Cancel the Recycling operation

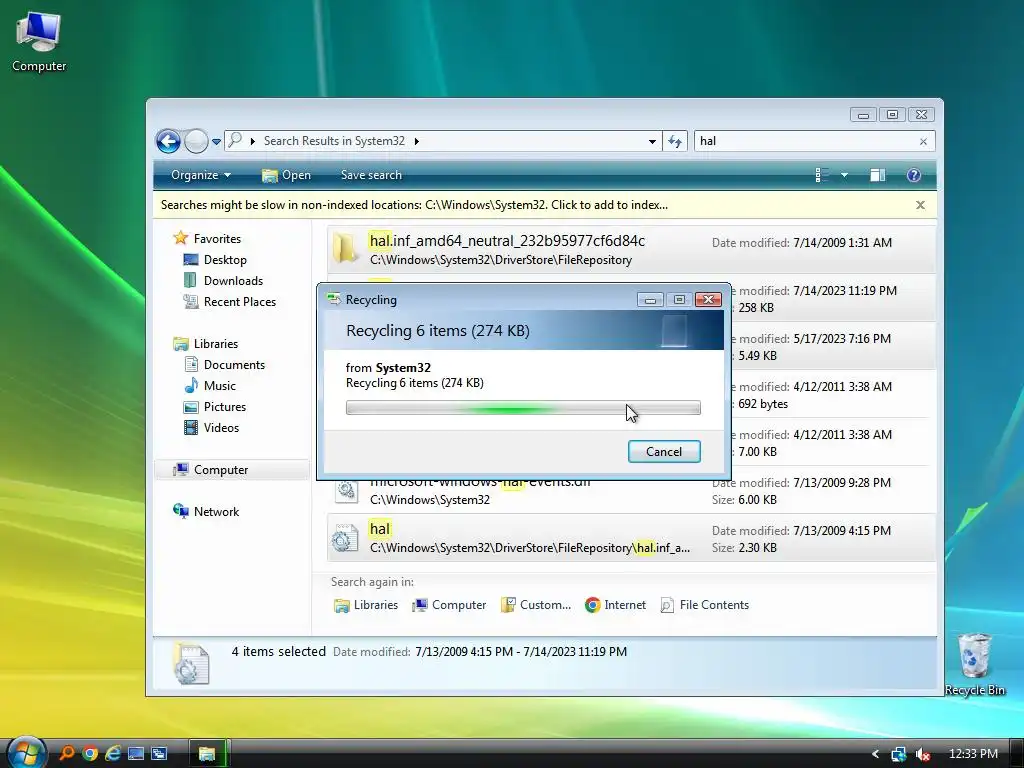(x=664, y=452)
